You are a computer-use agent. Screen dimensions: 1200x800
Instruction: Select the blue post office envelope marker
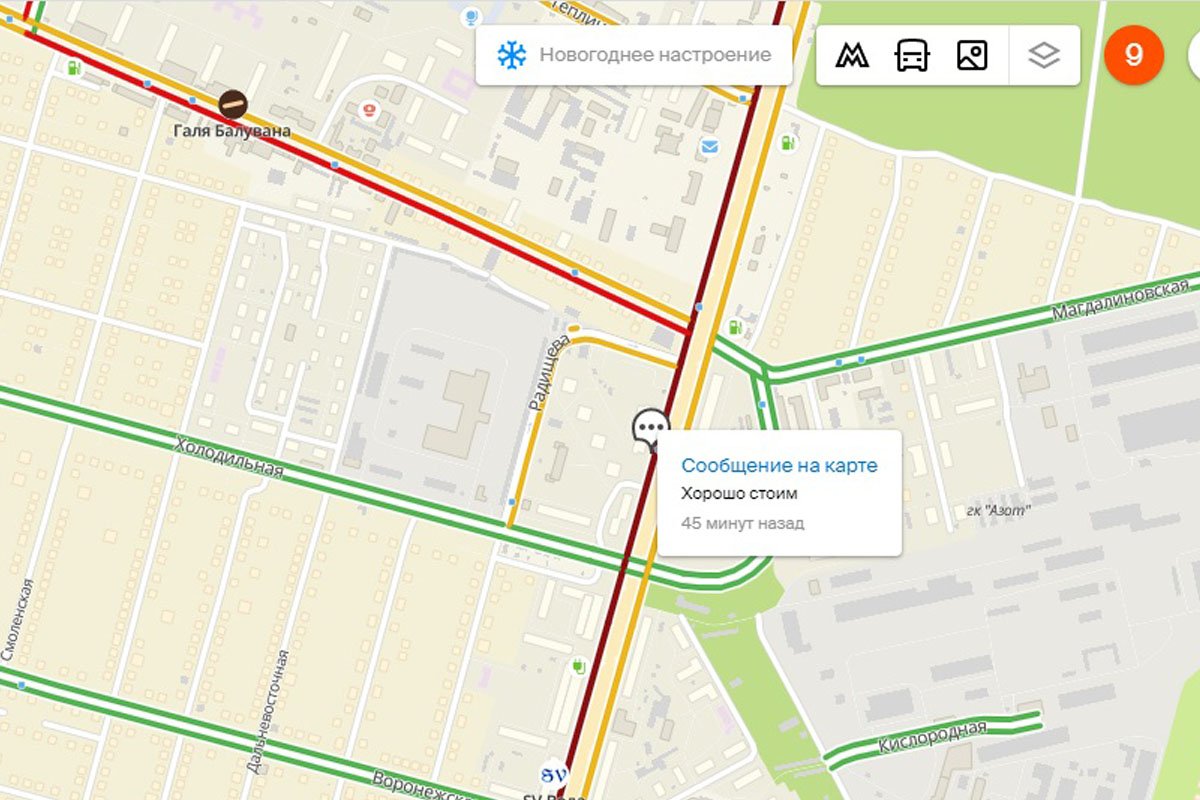[x=709, y=146]
